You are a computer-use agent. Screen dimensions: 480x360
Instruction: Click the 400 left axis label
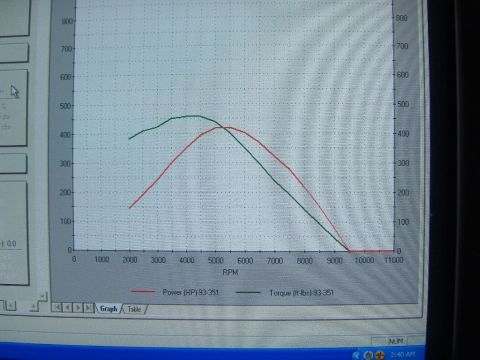click(66, 135)
